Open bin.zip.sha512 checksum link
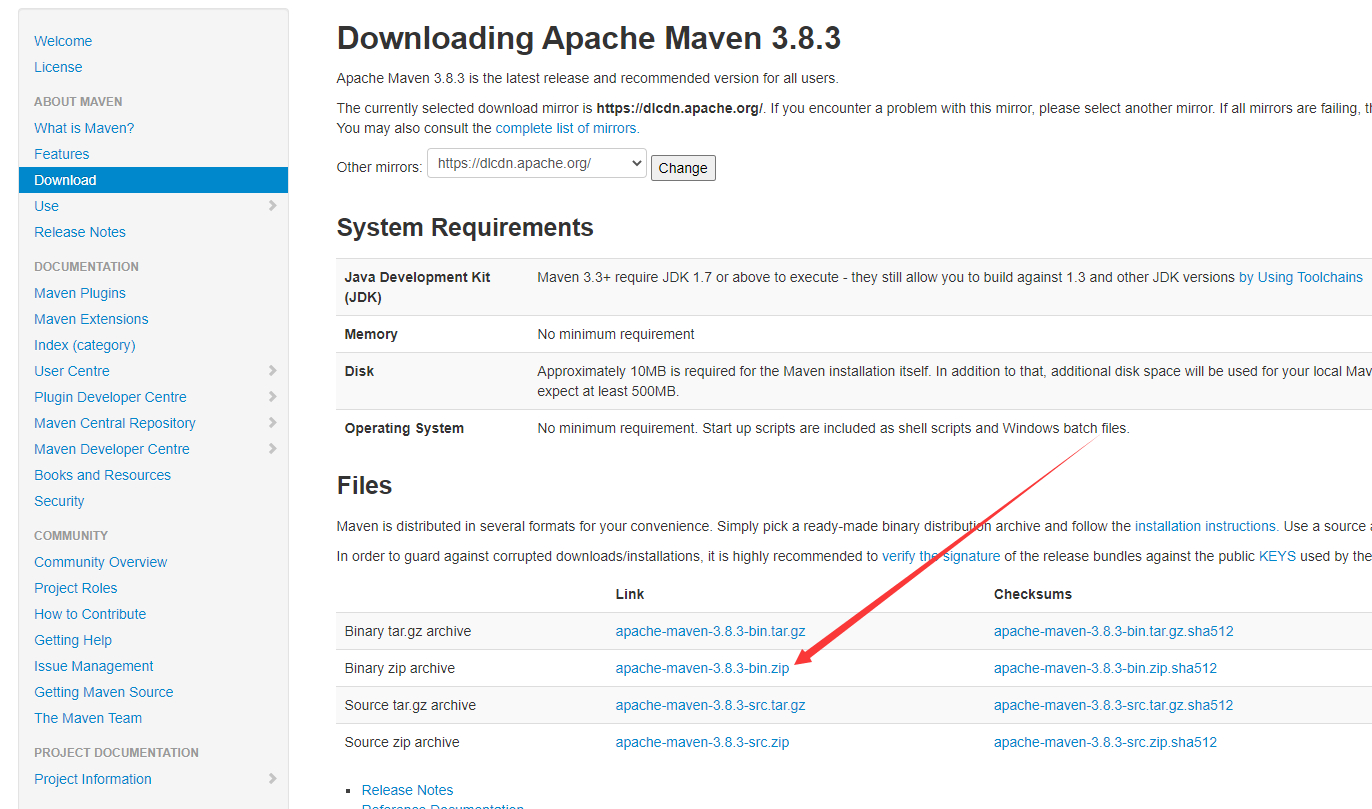 click(x=1106, y=668)
